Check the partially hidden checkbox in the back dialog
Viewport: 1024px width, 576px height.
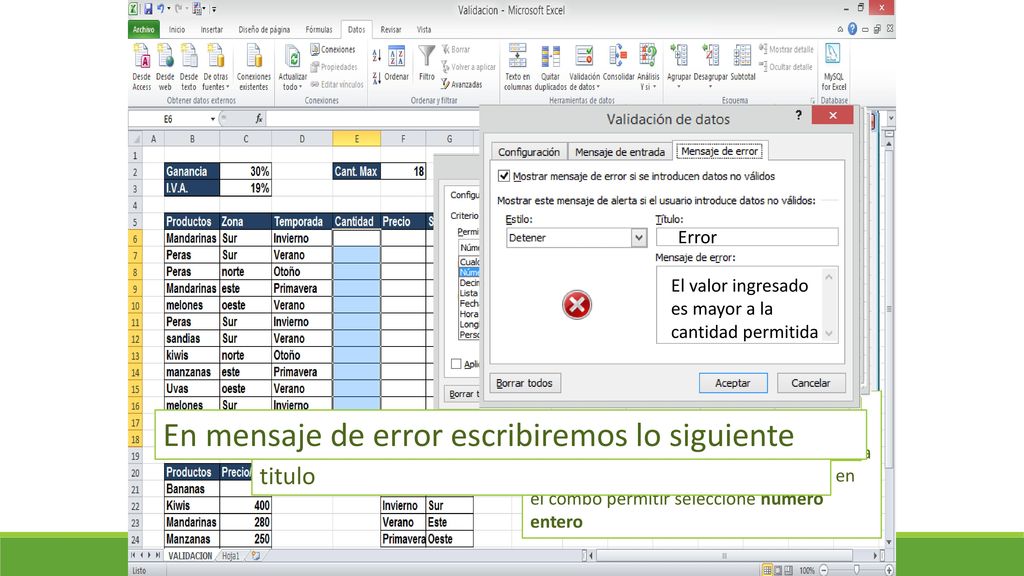coord(456,364)
